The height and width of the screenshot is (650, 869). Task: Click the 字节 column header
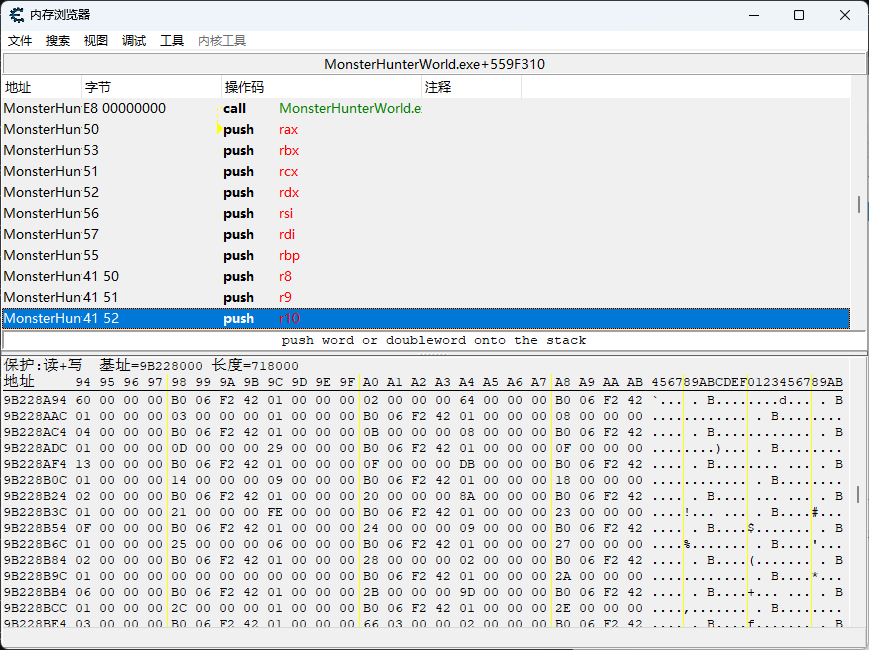pos(150,87)
